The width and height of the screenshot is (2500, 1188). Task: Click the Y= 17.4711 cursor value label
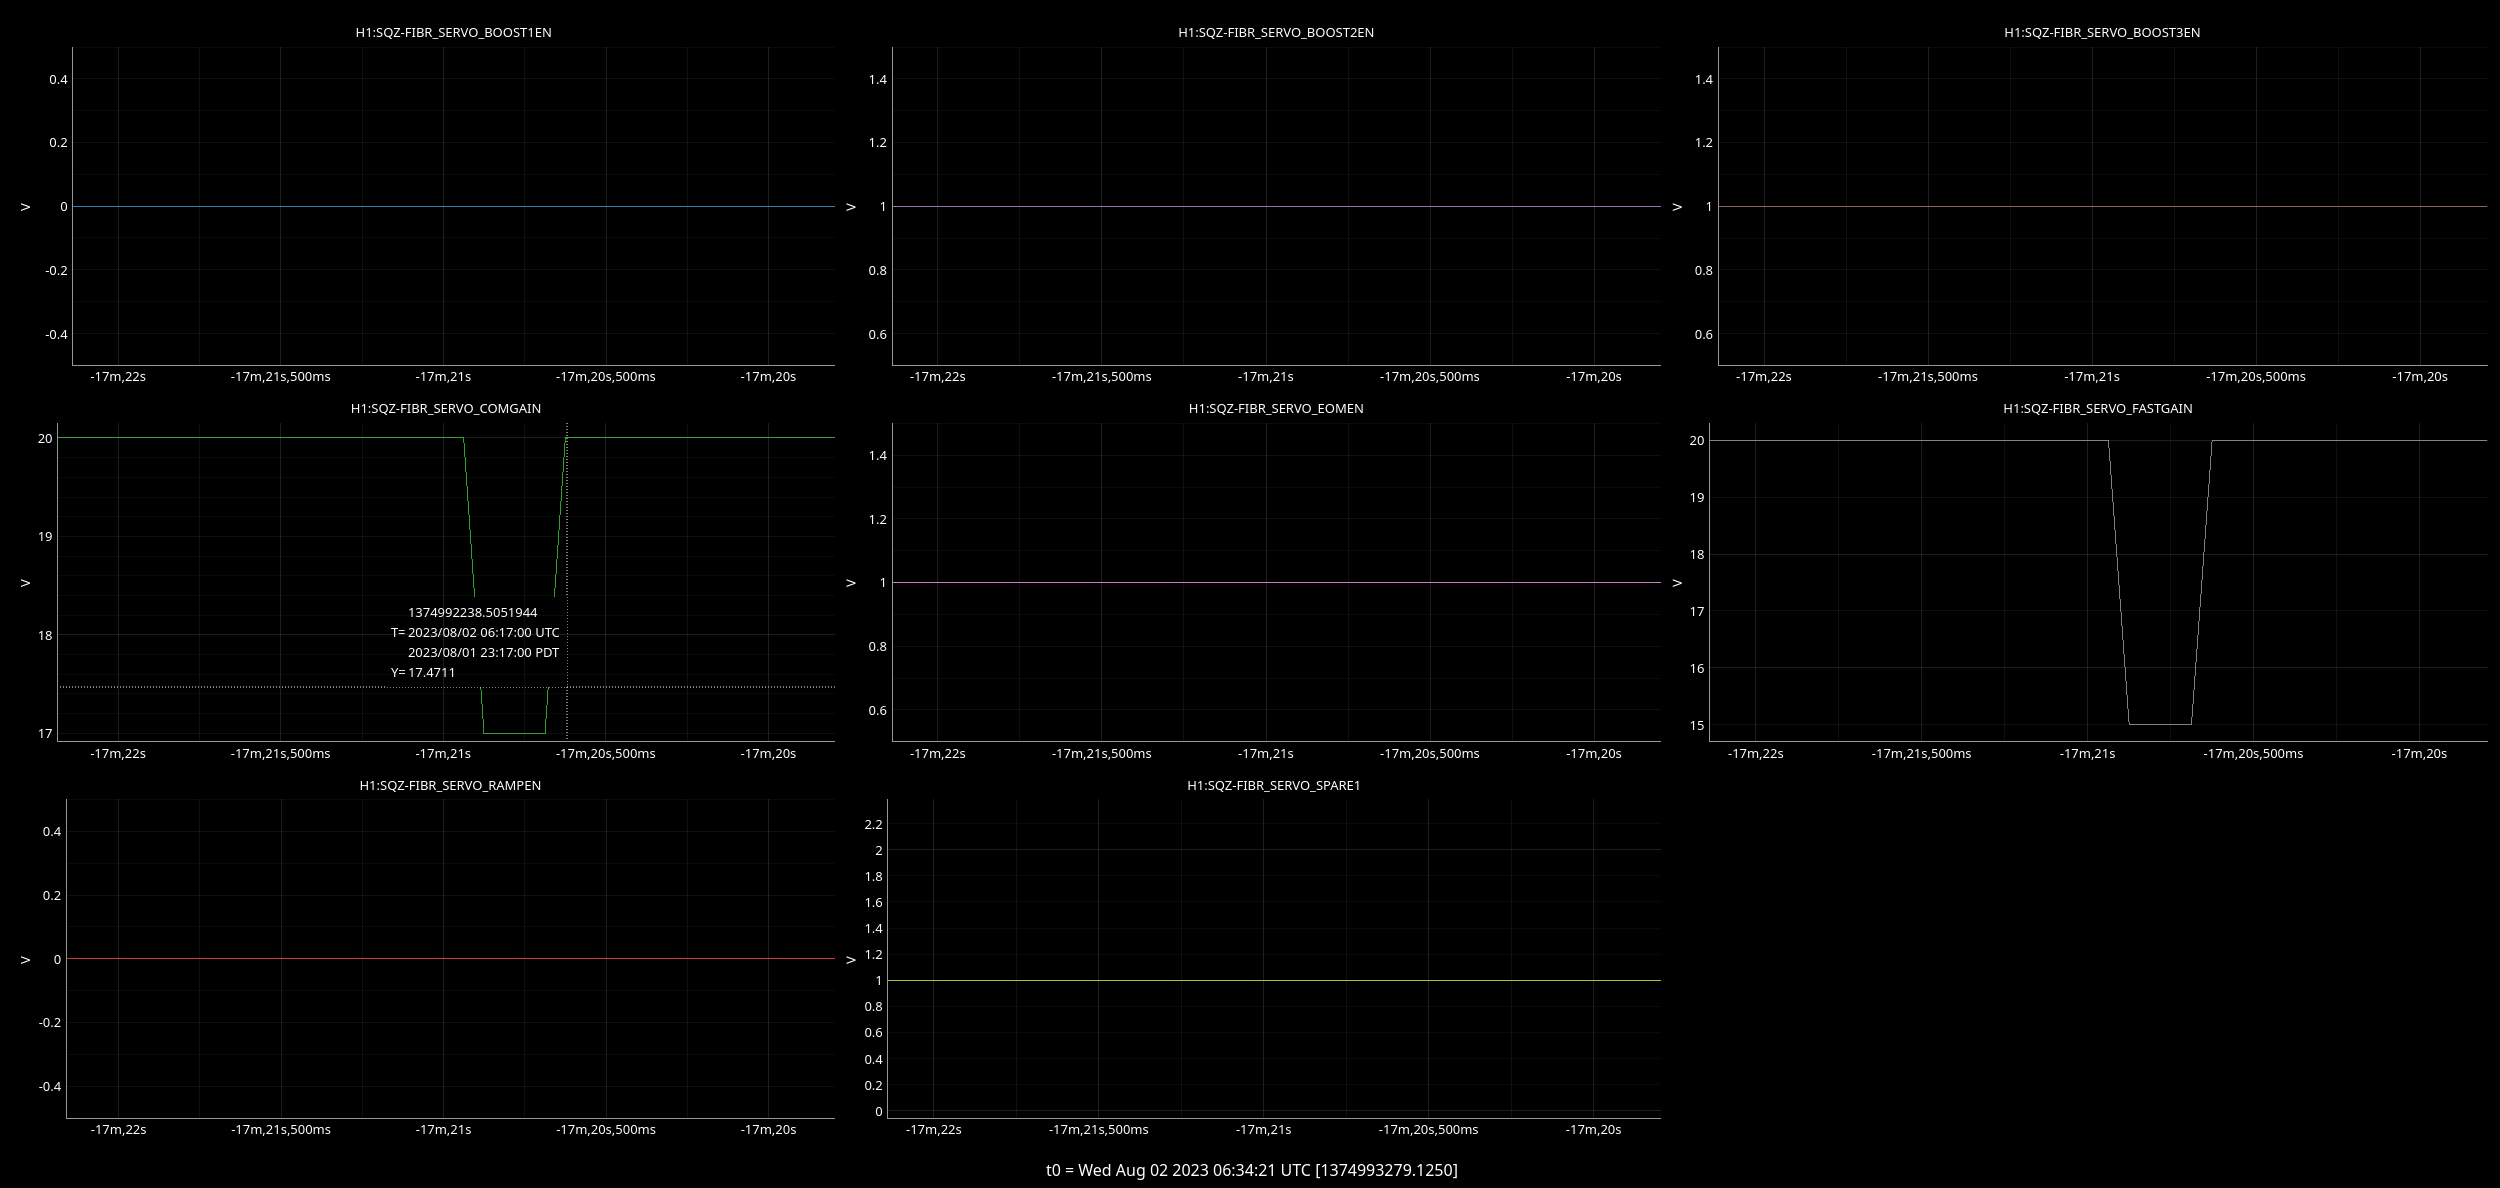pyautogui.click(x=423, y=672)
